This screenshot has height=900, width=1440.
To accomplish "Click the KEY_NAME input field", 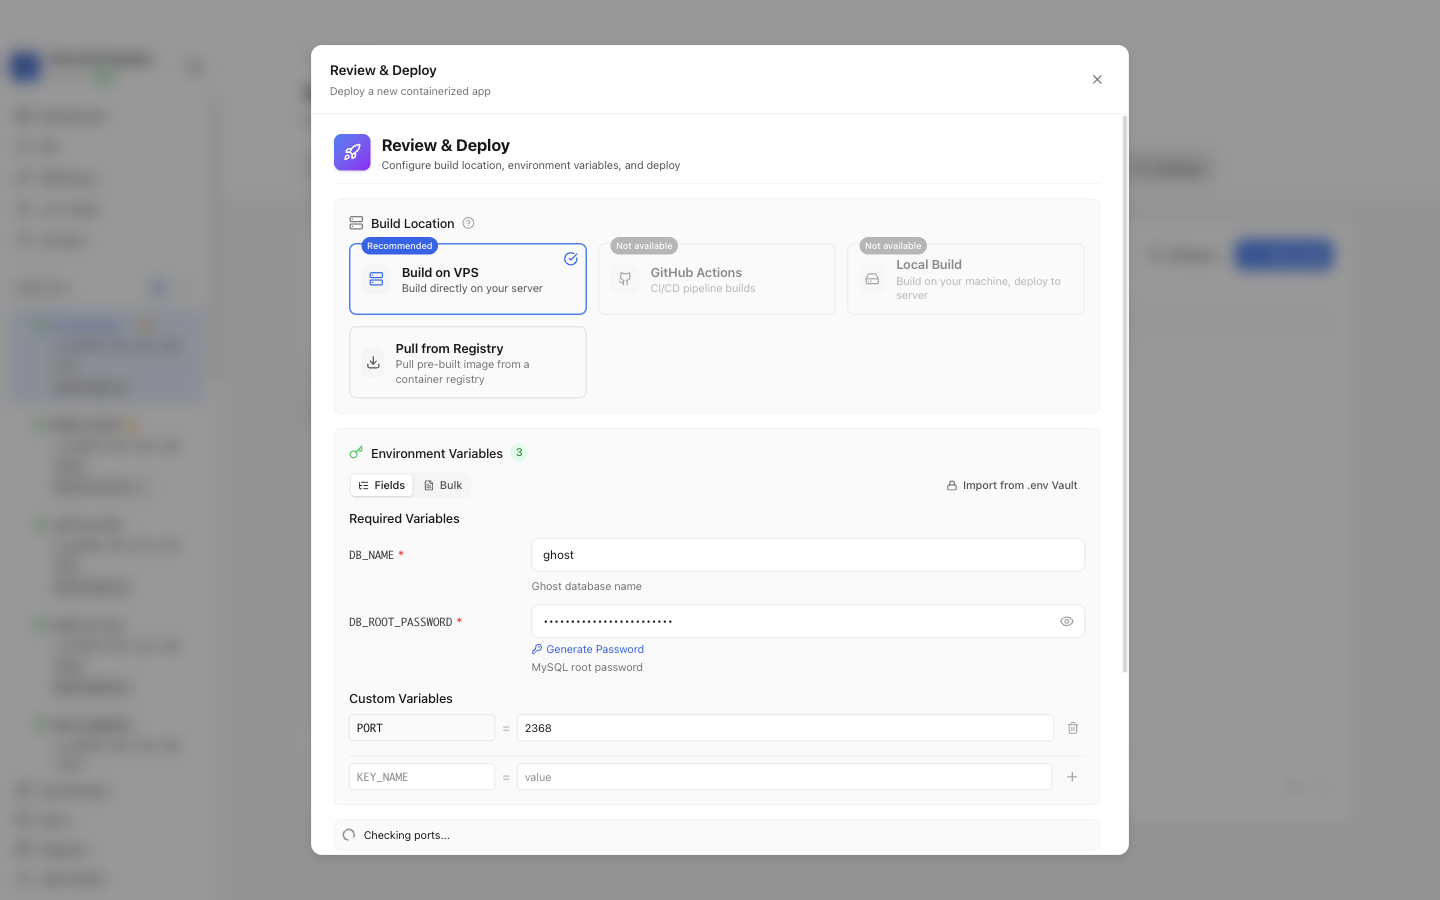I will pos(422,777).
